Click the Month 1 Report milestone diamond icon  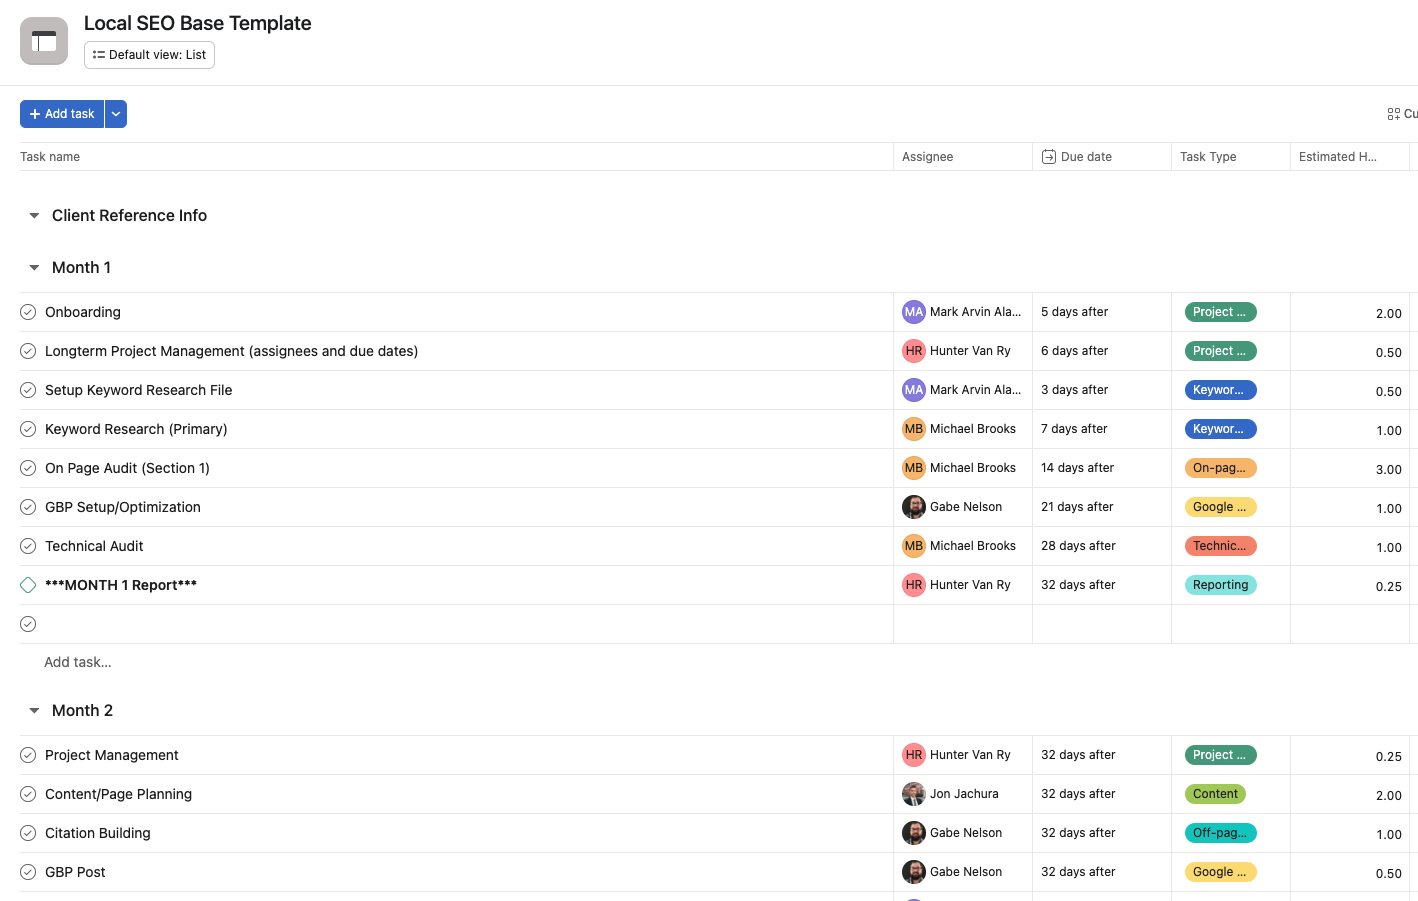[x=28, y=585]
